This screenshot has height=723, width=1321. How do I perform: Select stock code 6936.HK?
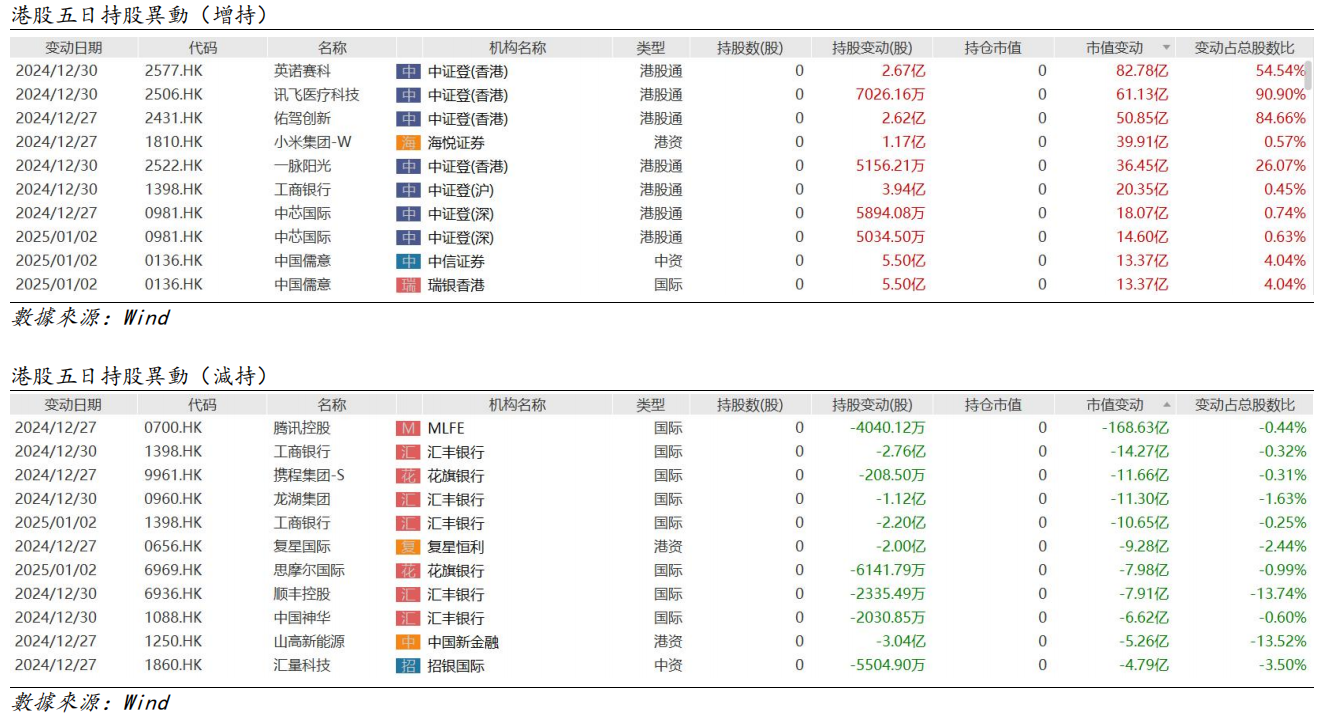coord(173,594)
